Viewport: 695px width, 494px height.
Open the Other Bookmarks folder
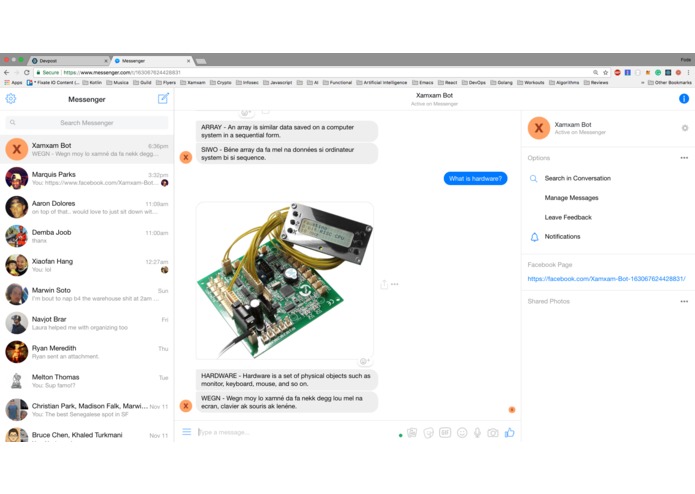669,82
